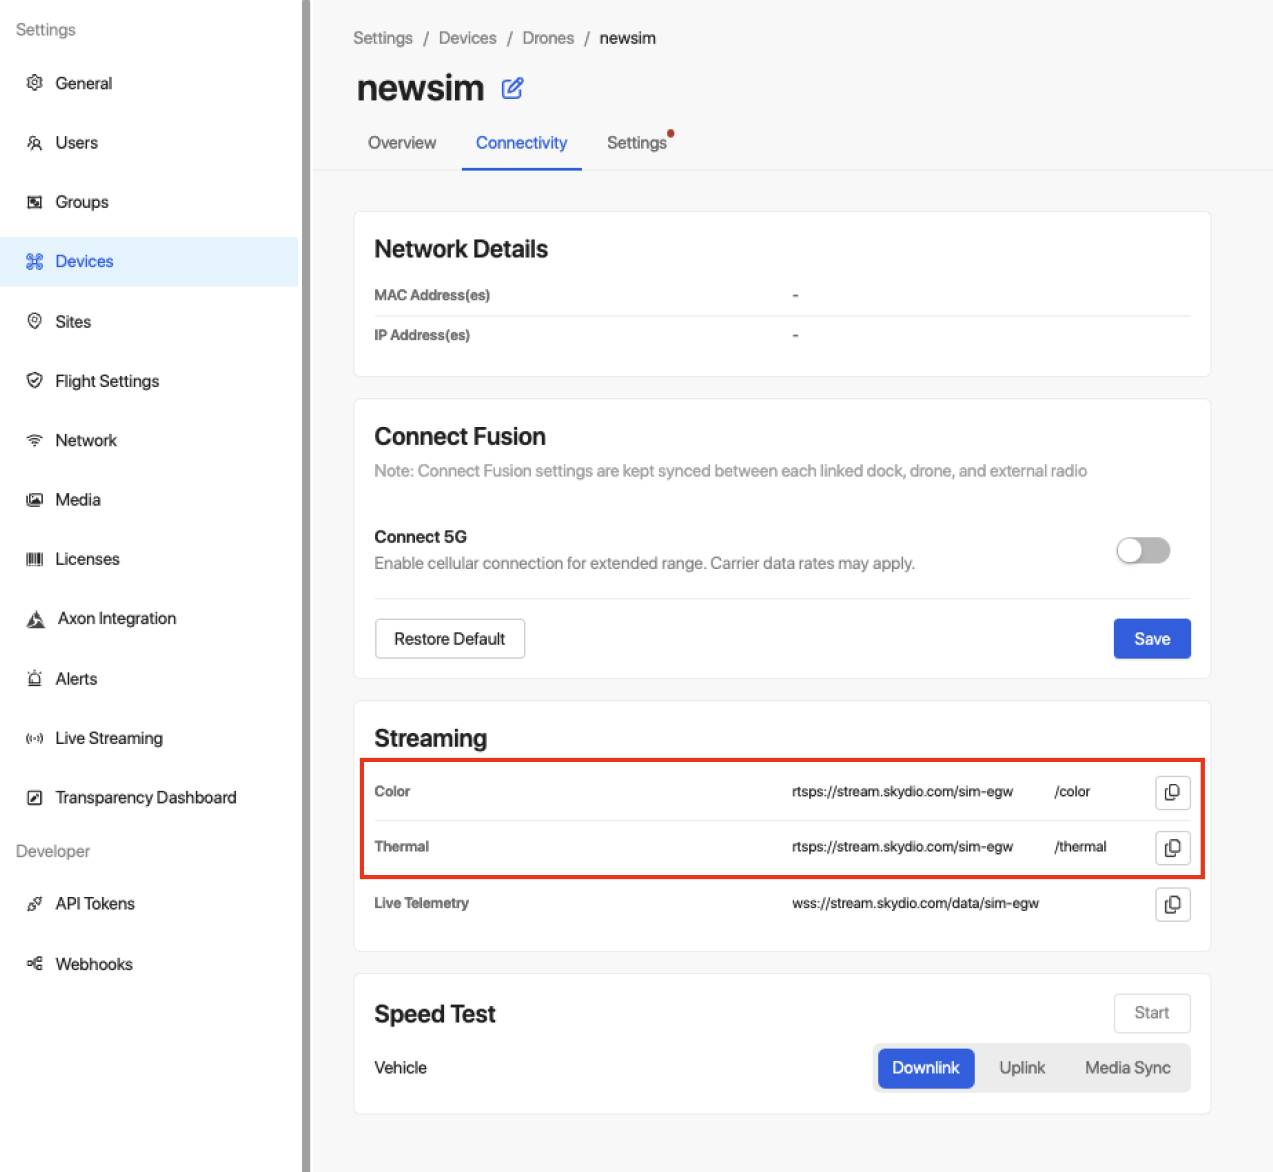The width and height of the screenshot is (1273, 1172).
Task: Select Media Sync speed test mode
Action: [1128, 1068]
